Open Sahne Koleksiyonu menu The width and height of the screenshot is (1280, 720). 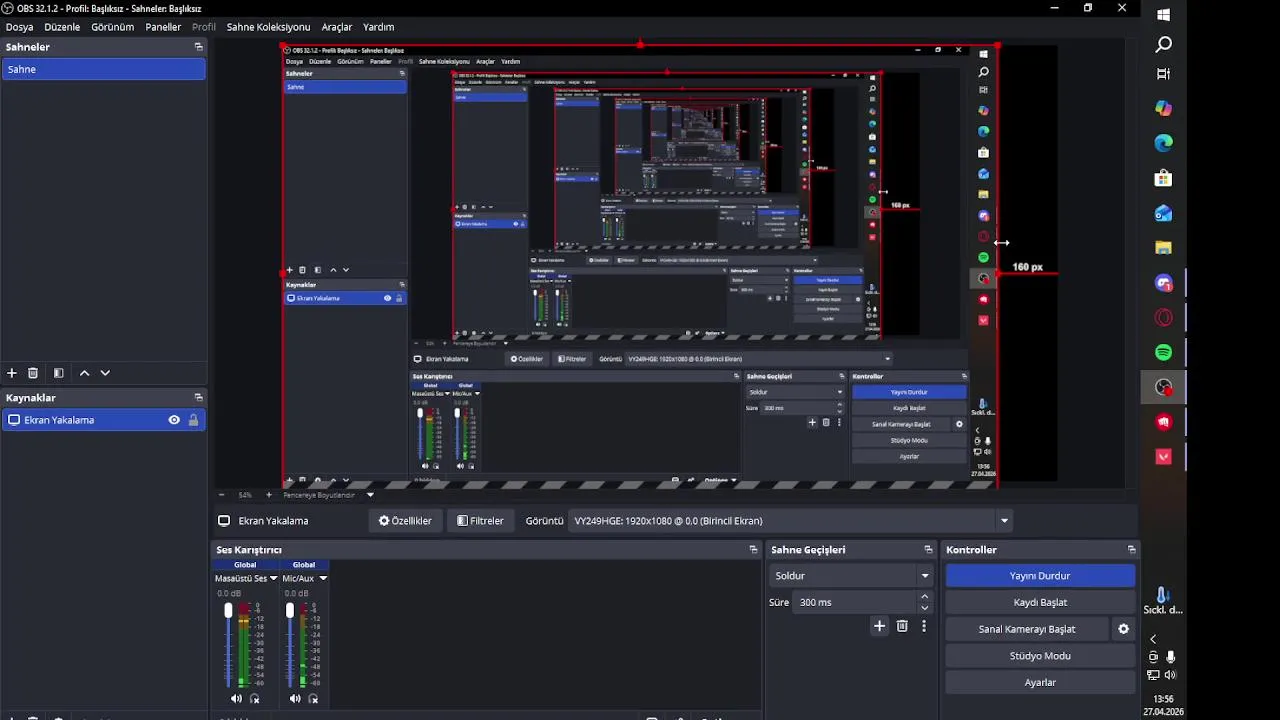(268, 27)
